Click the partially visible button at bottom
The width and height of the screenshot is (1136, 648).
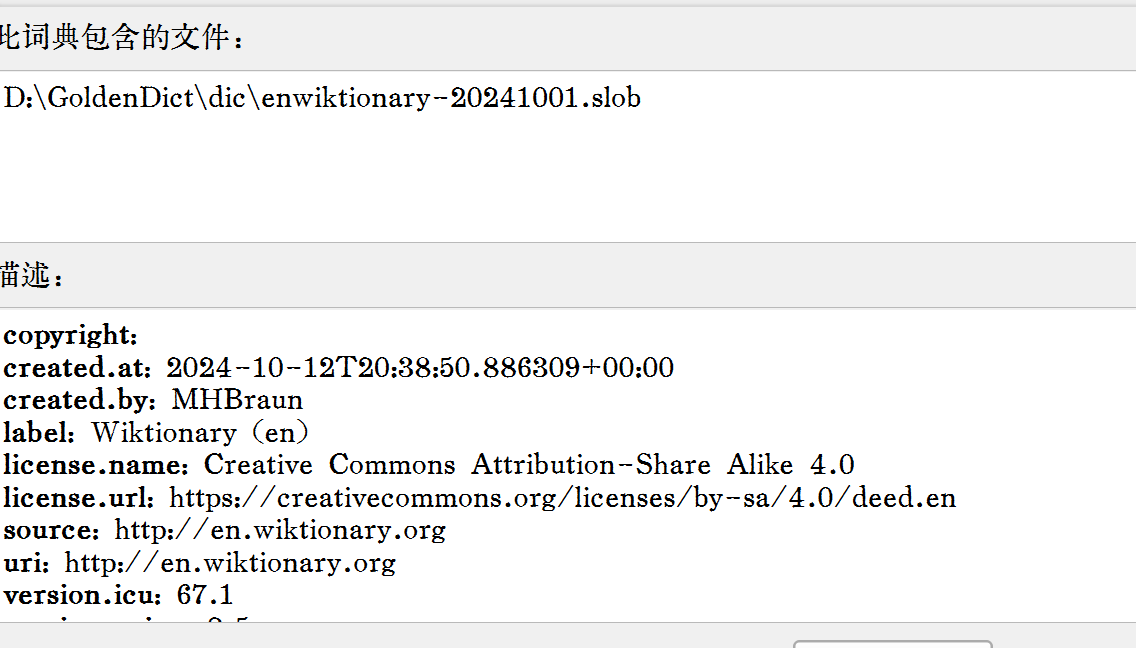(x=893, y=644)
